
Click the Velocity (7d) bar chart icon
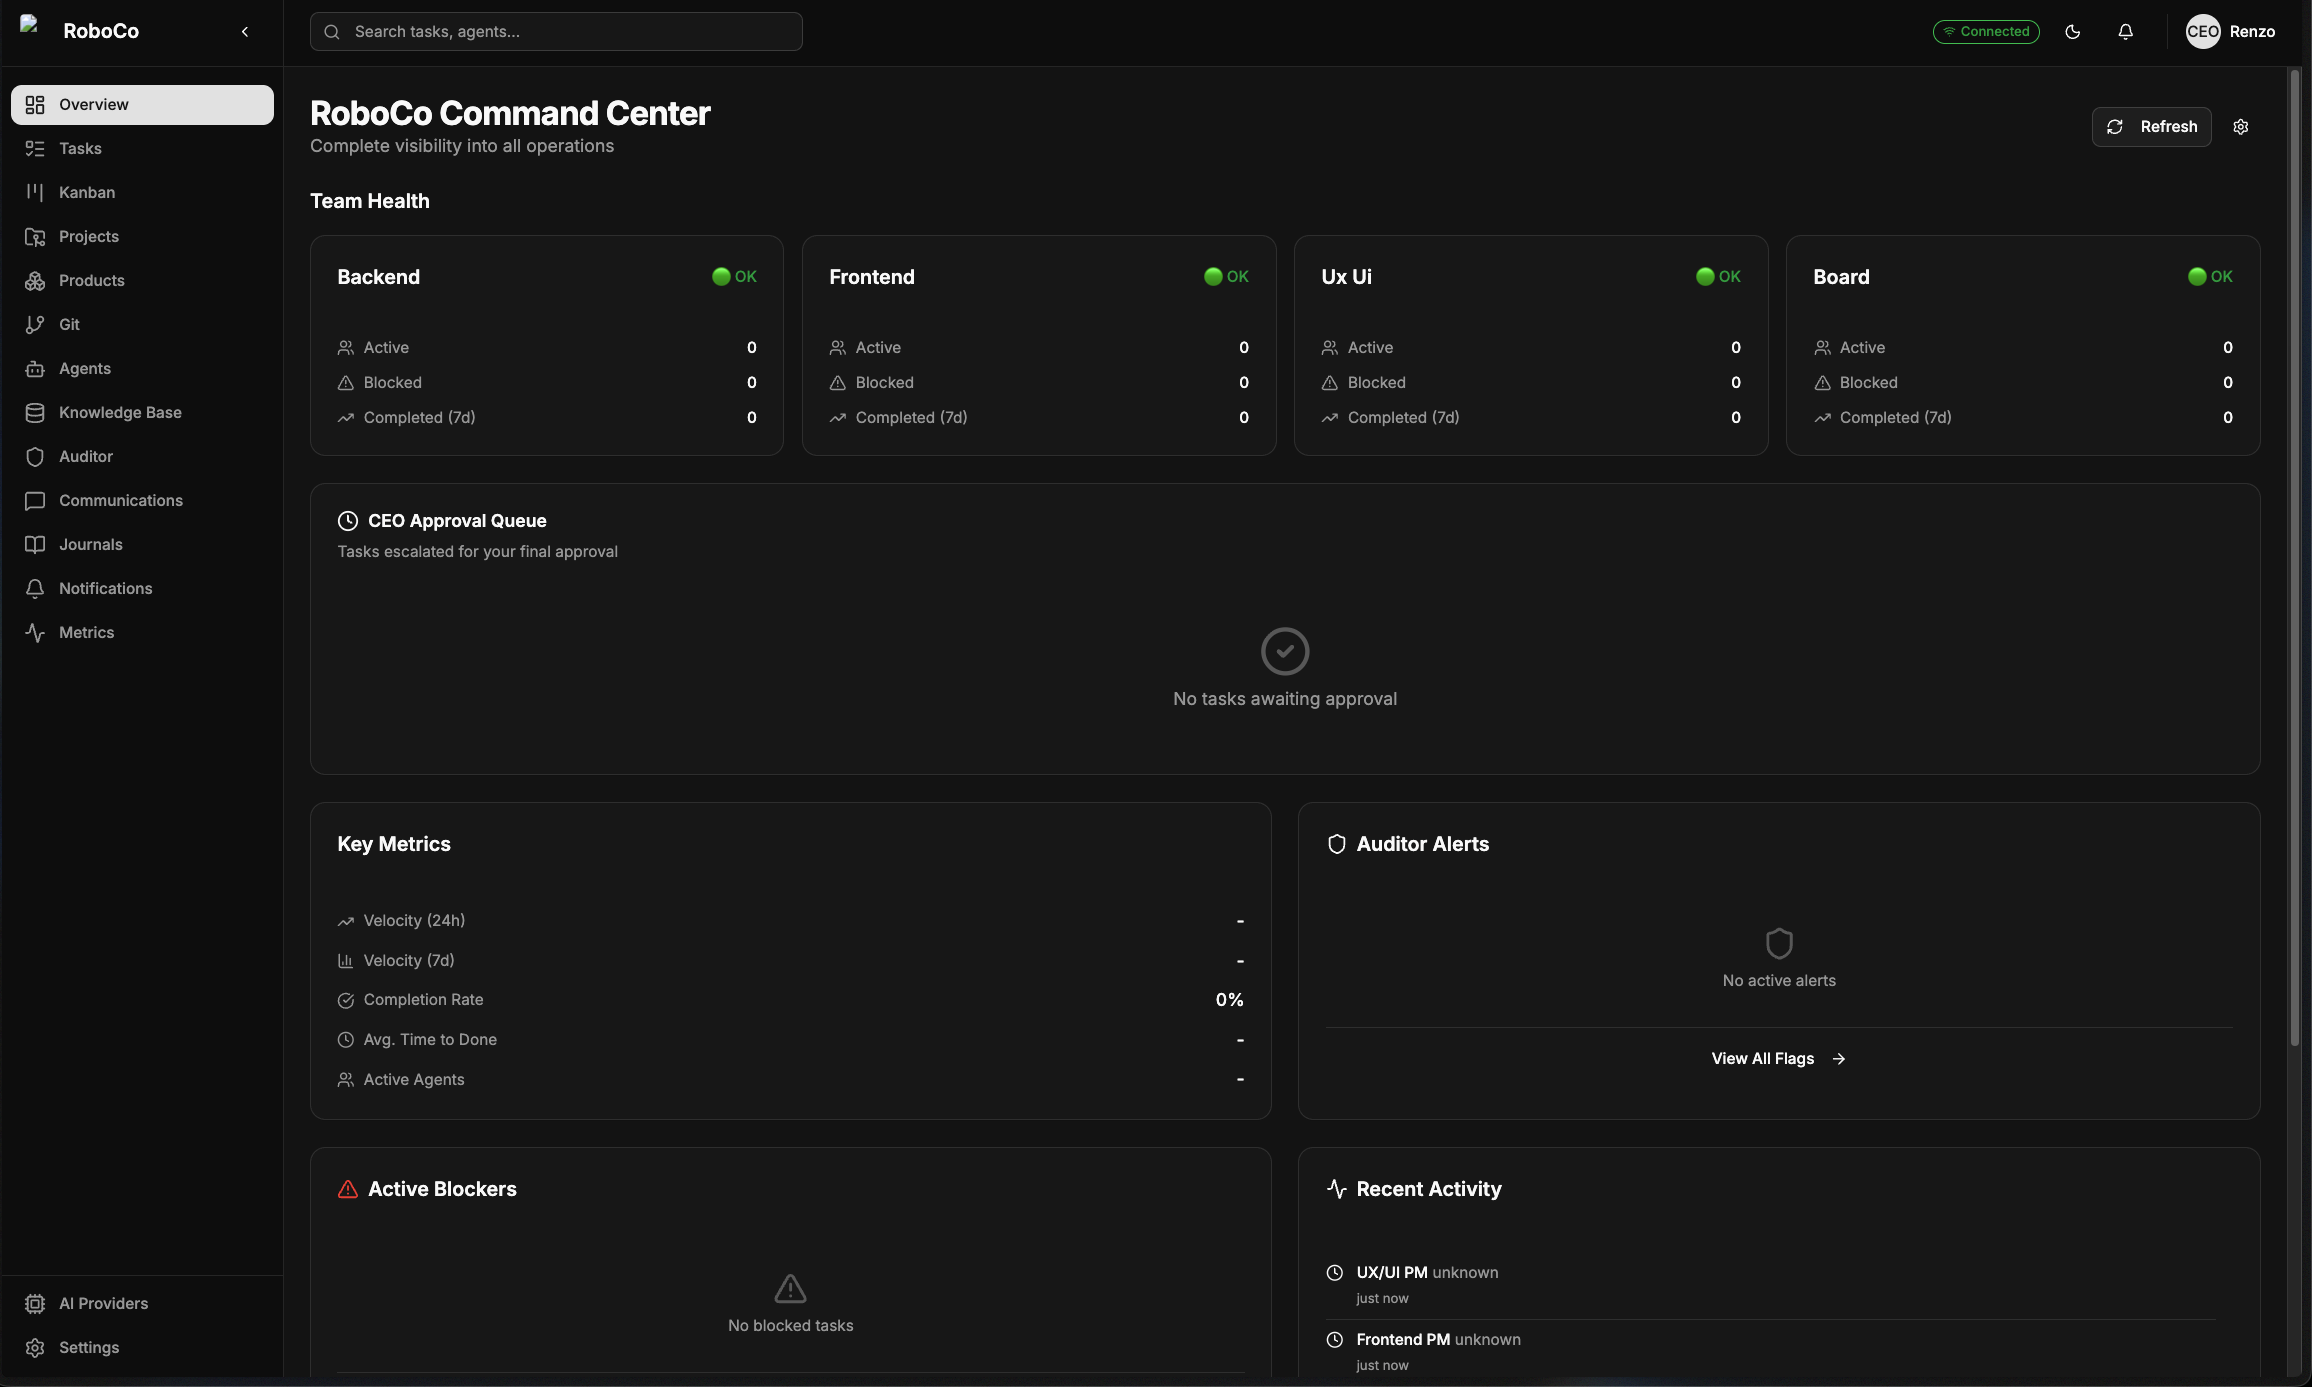(346, 961)
